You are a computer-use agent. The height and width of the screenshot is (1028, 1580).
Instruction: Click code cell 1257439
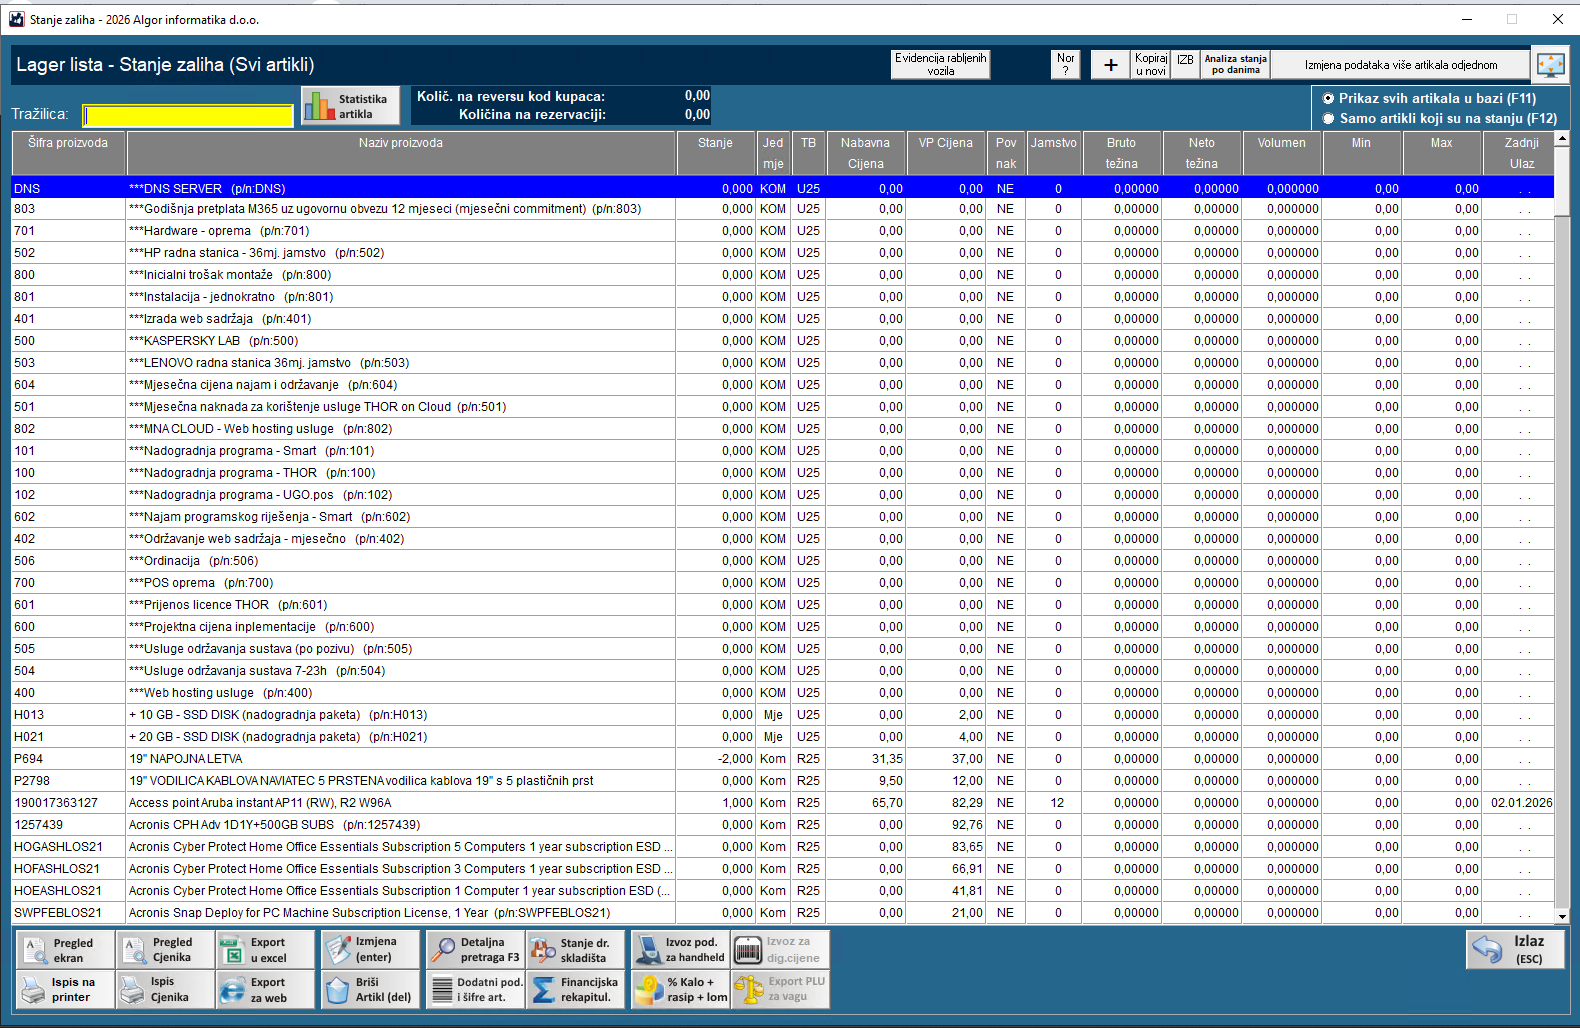coord(68,825)
